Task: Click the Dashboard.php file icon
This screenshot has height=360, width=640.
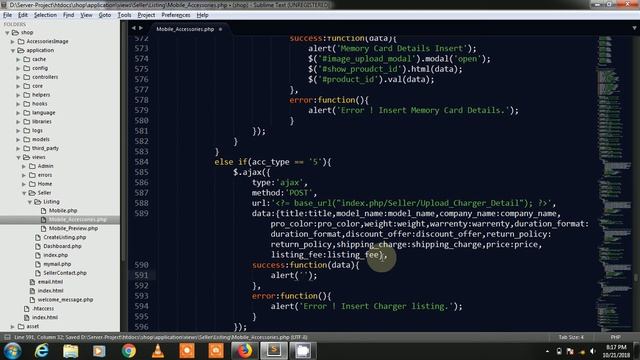Action: 38,246
